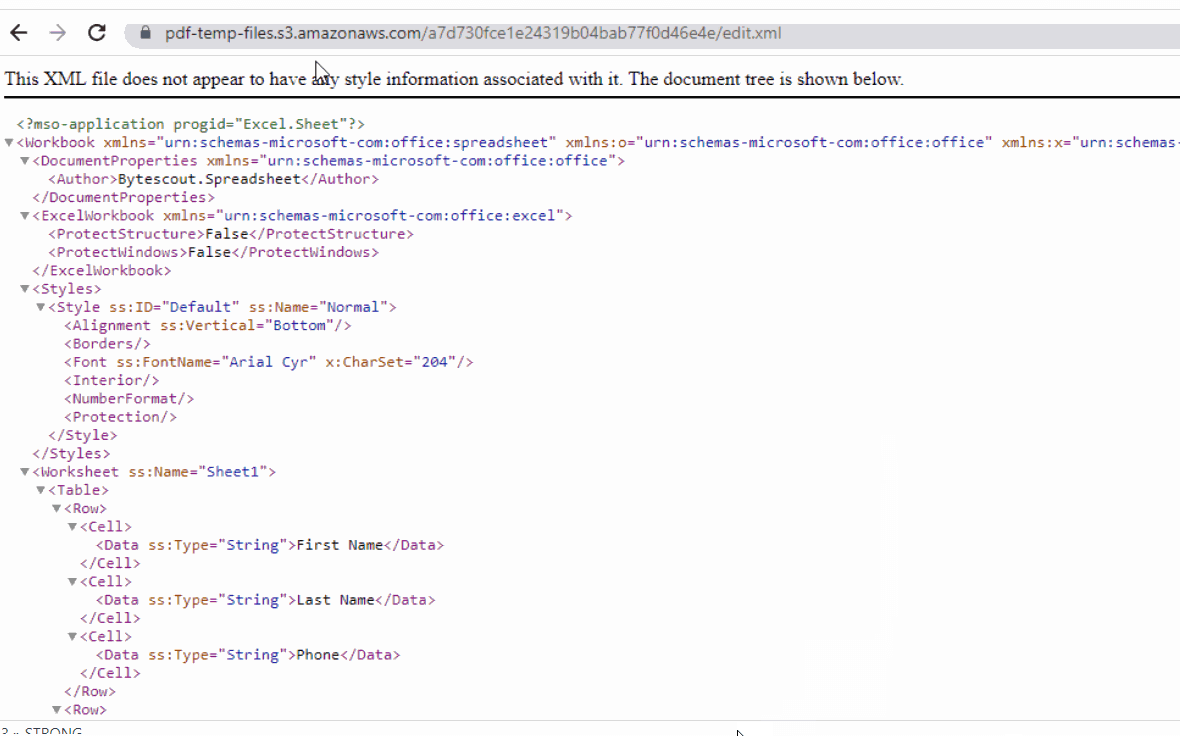1180x736 pixels.
Task: Navigate back using the browser back arrow
Action: [x=18, y=32]
